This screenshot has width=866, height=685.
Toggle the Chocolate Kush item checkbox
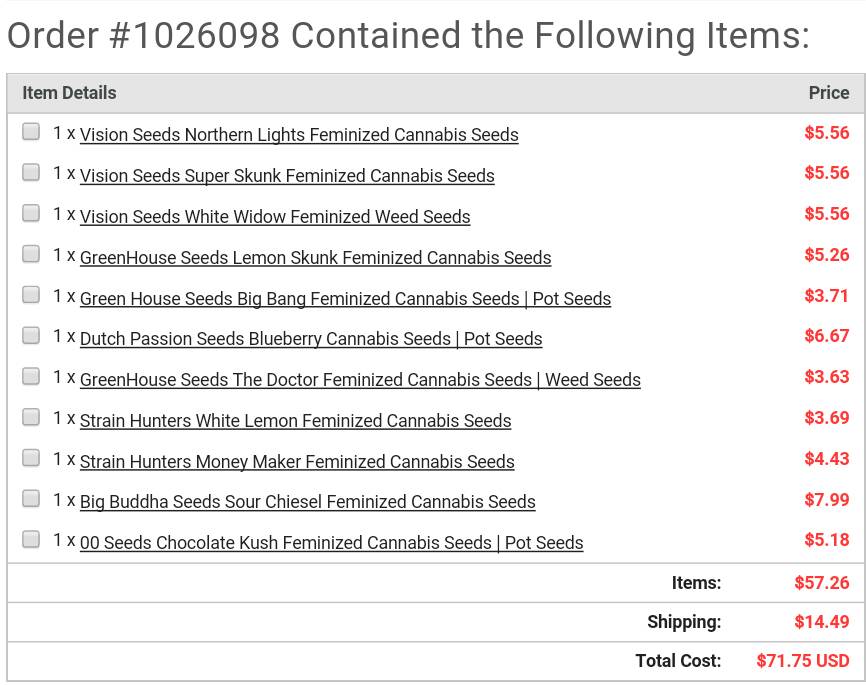pos(31,539)
